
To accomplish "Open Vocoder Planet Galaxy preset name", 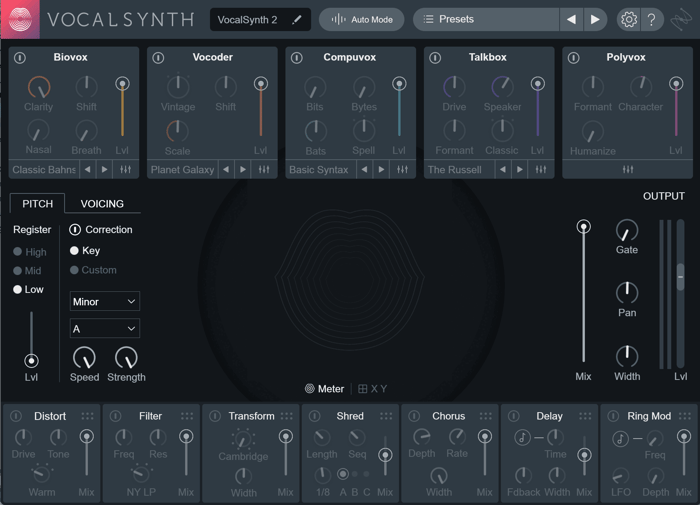I will click(182, 170).
